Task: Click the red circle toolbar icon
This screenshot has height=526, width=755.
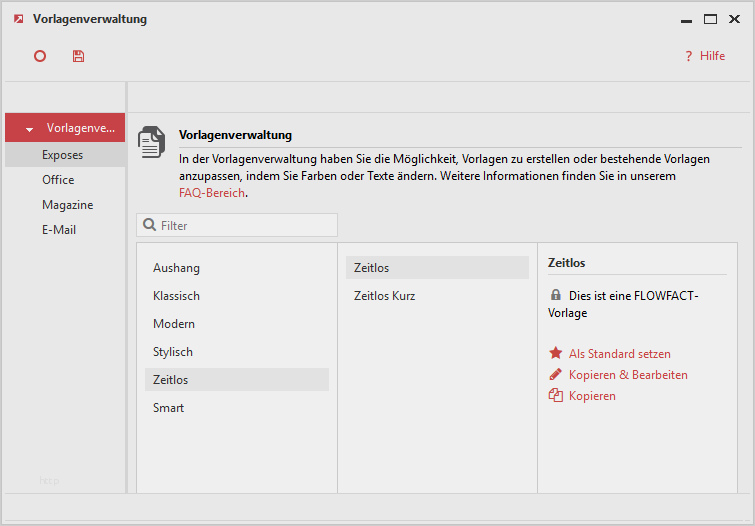Action: pyautogui.click(x=40, y=56)
